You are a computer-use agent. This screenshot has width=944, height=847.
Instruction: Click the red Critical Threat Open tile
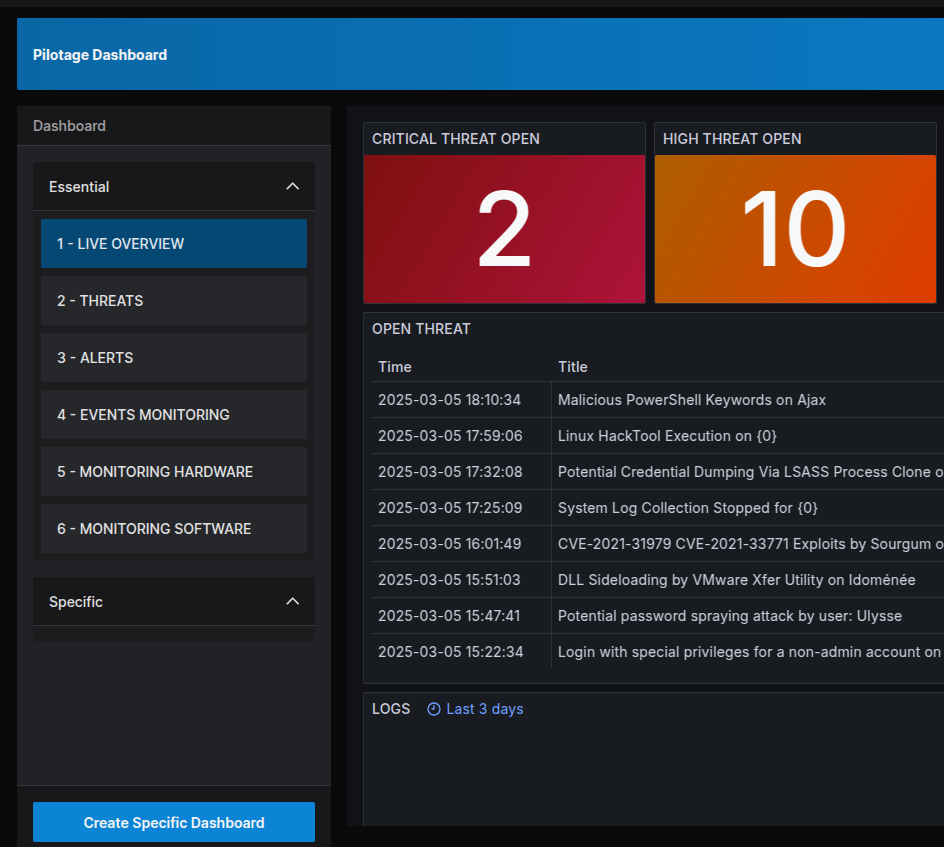pyautogui.click(x=504, y=229)
